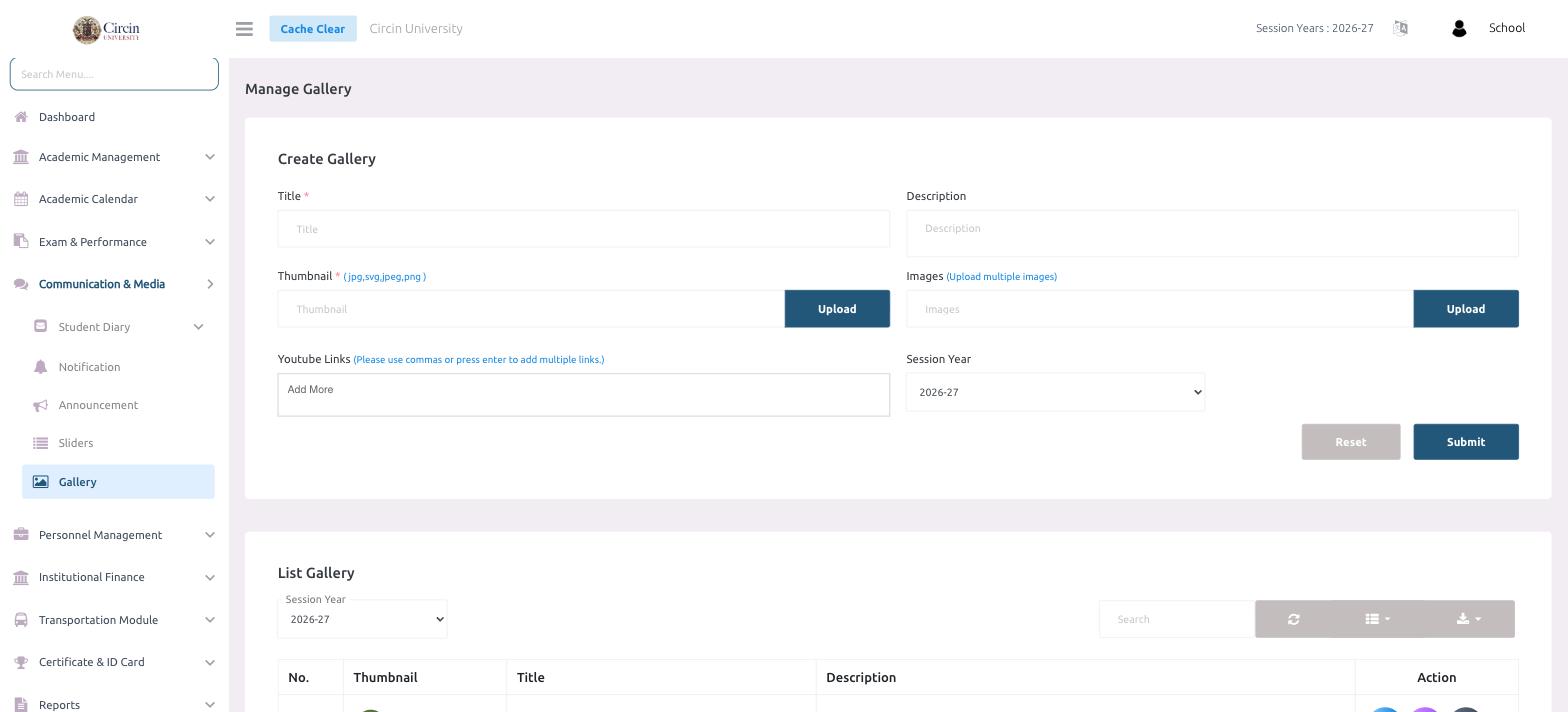The image size is (1568, 712).
Task: Expand Certificate & ID Card chevron
Action: [210, 662]
